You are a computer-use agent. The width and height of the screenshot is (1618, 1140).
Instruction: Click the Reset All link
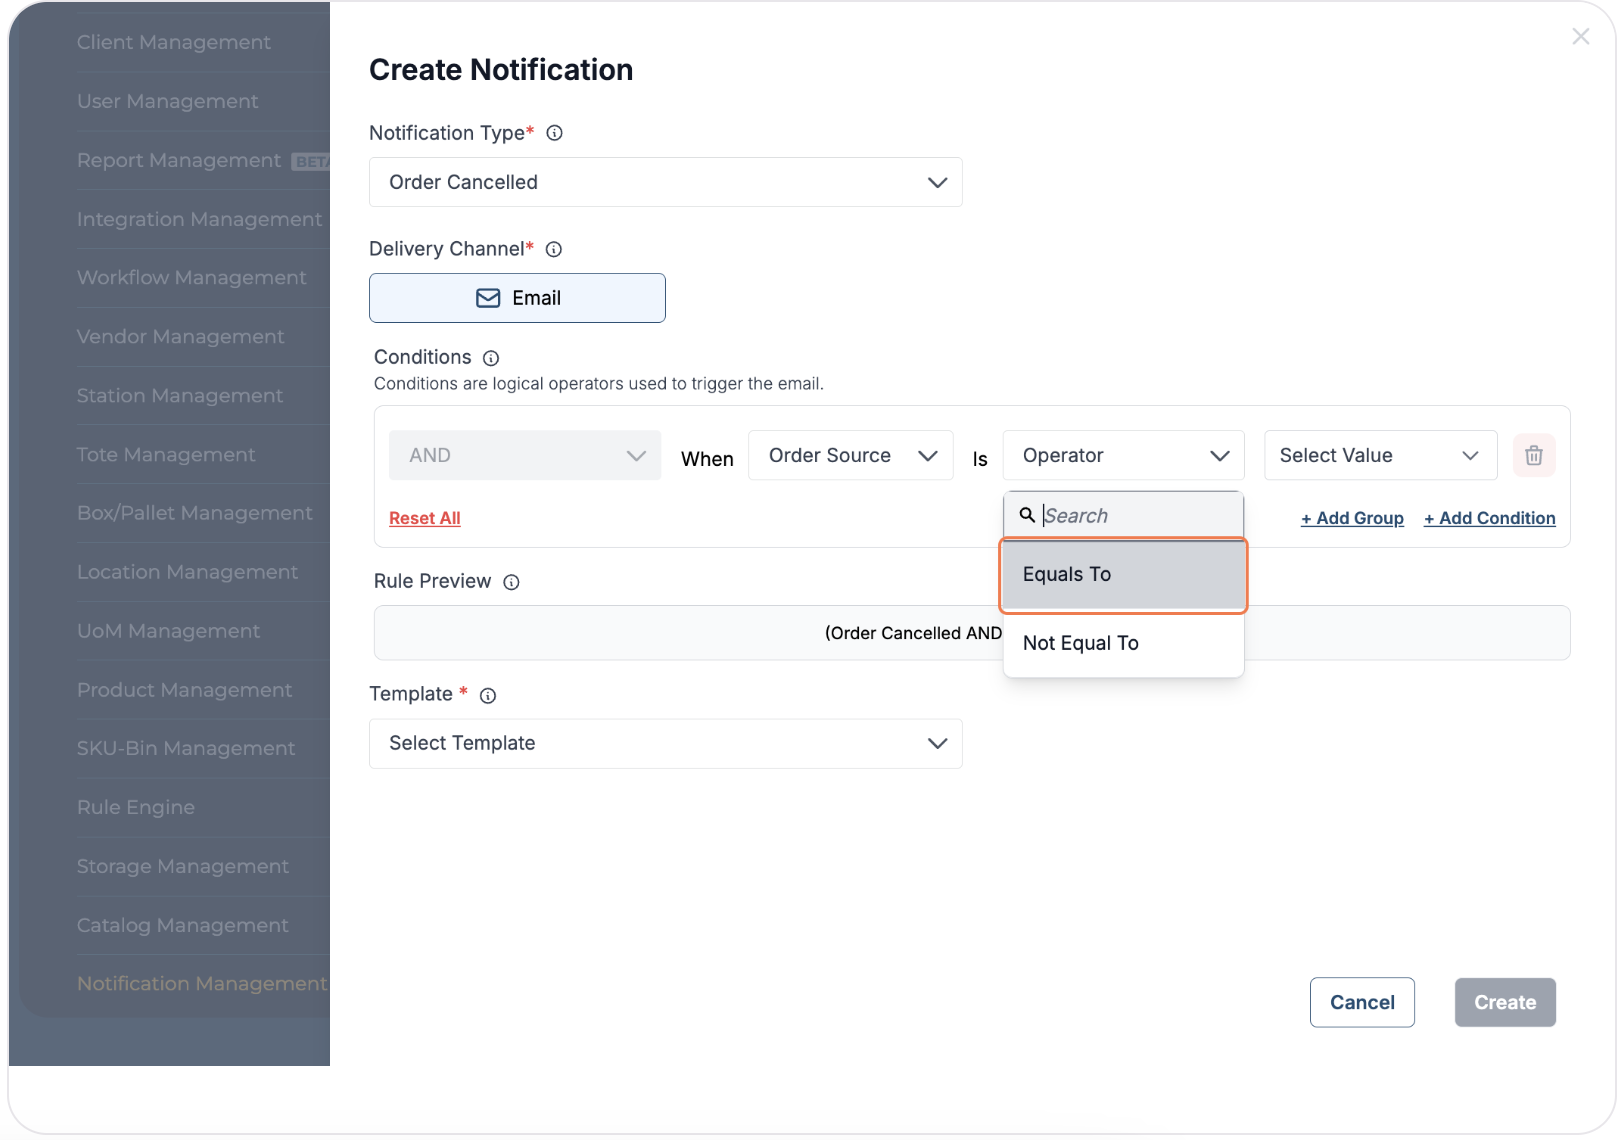425,518
